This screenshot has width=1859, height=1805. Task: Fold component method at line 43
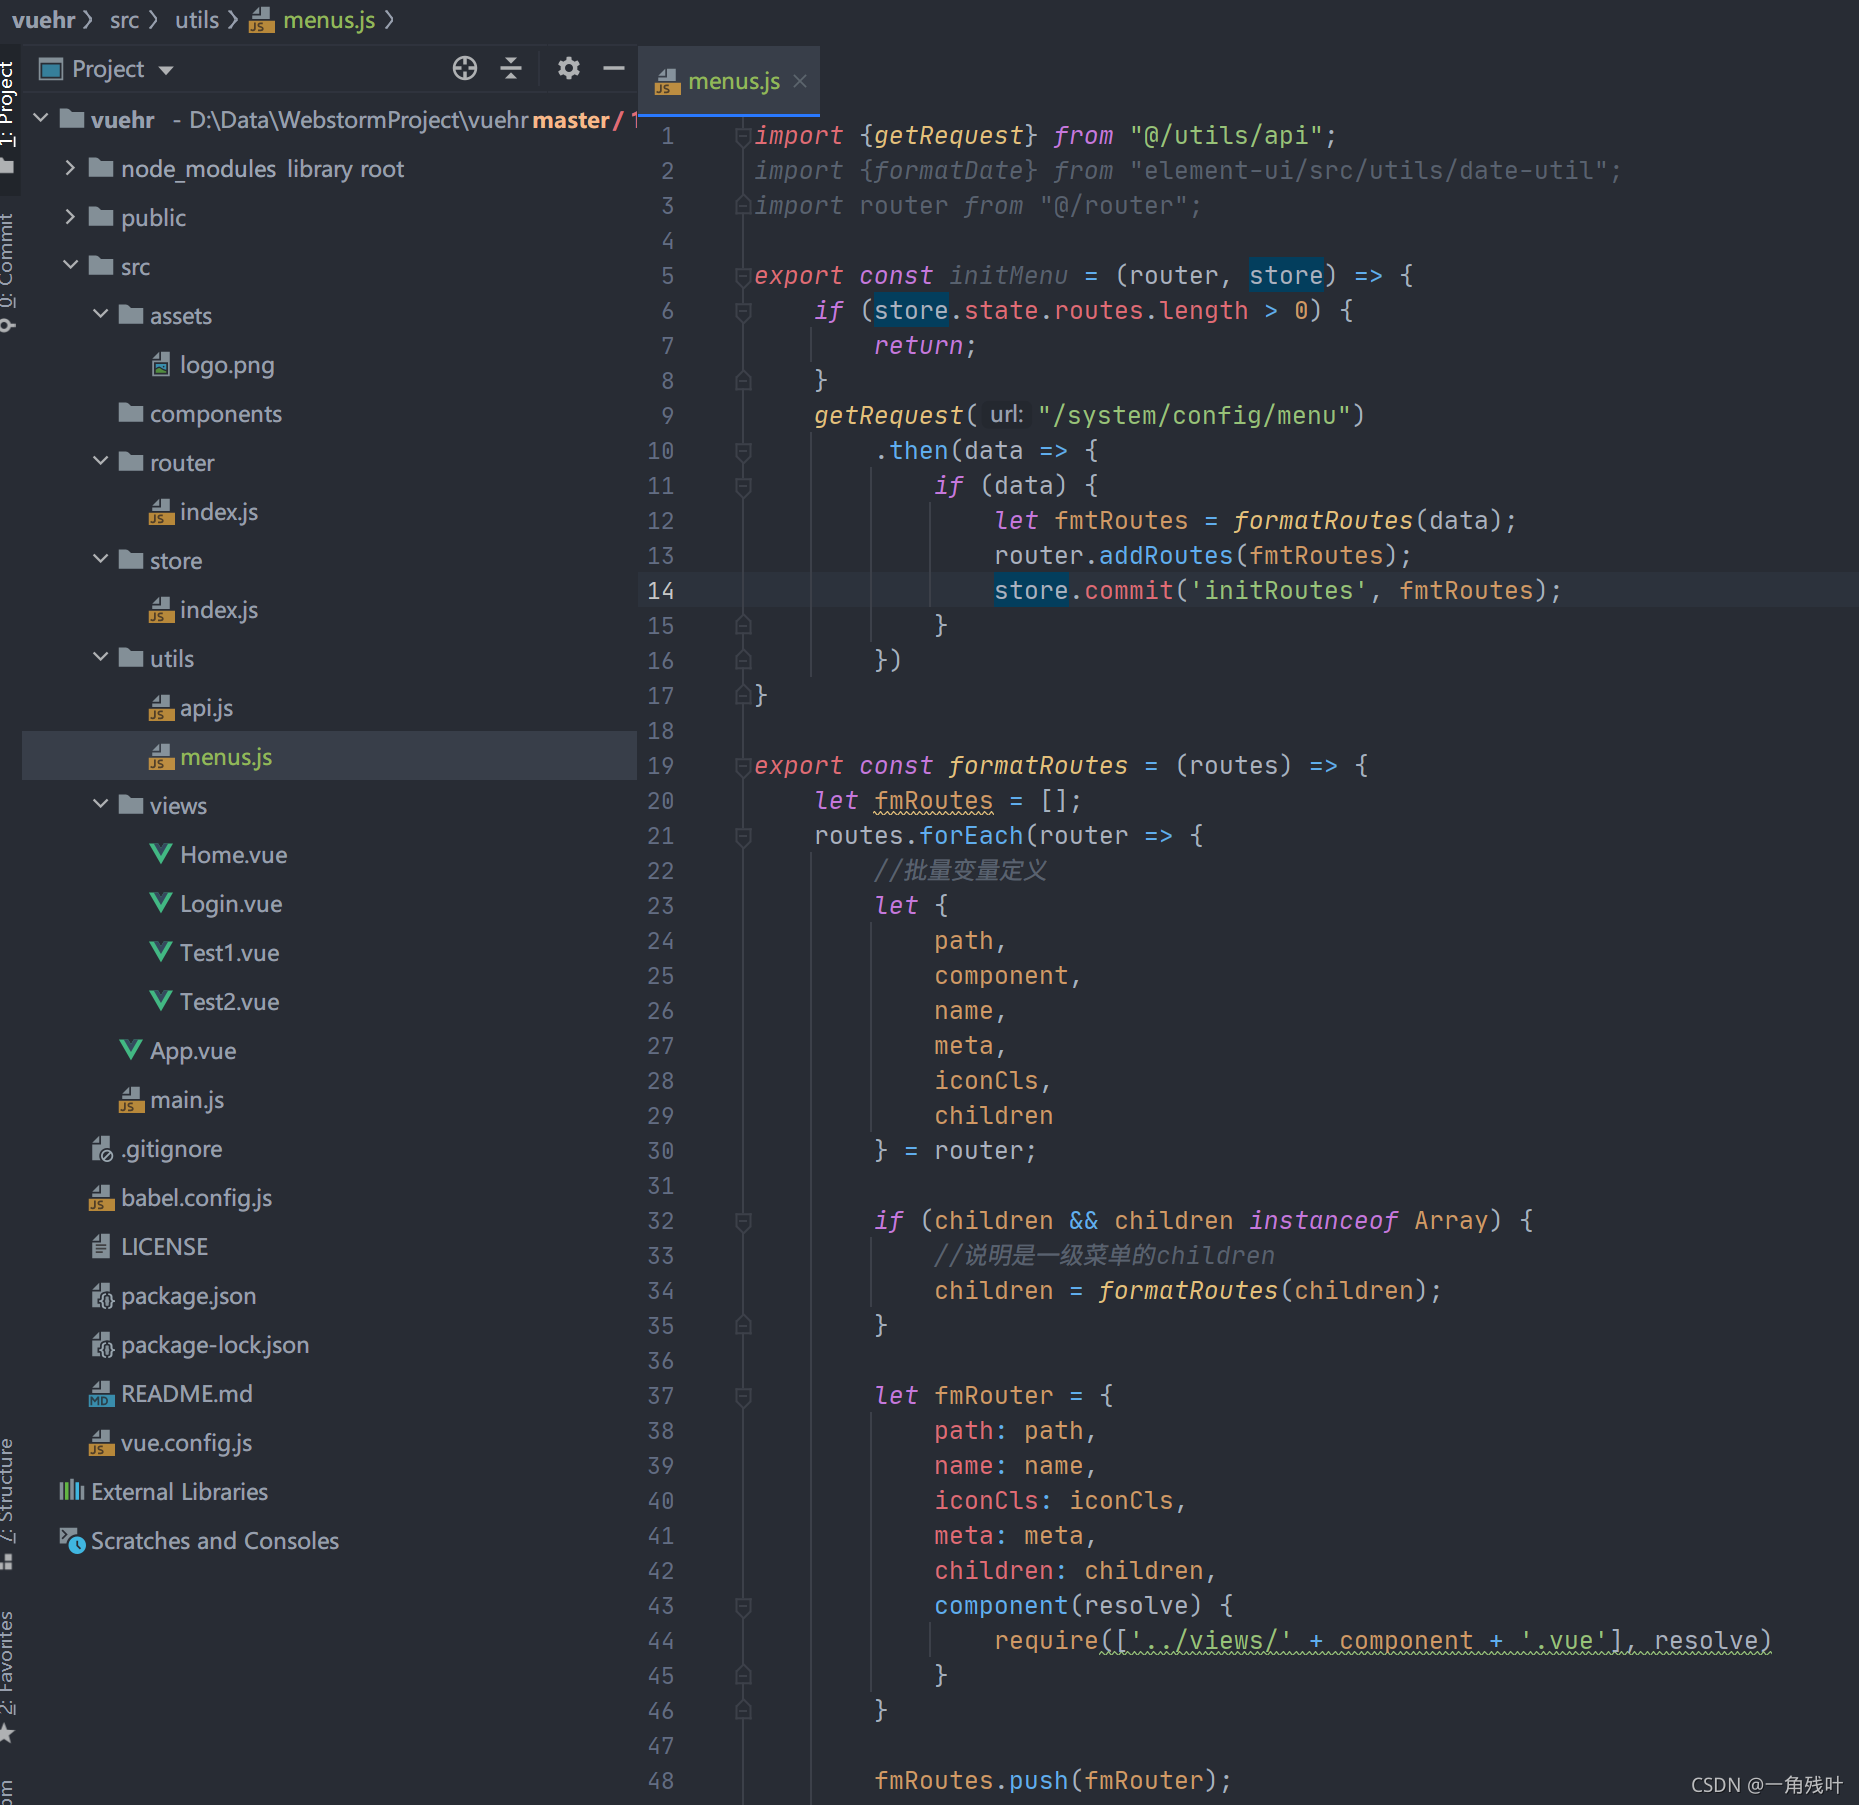click(743, 1606)
